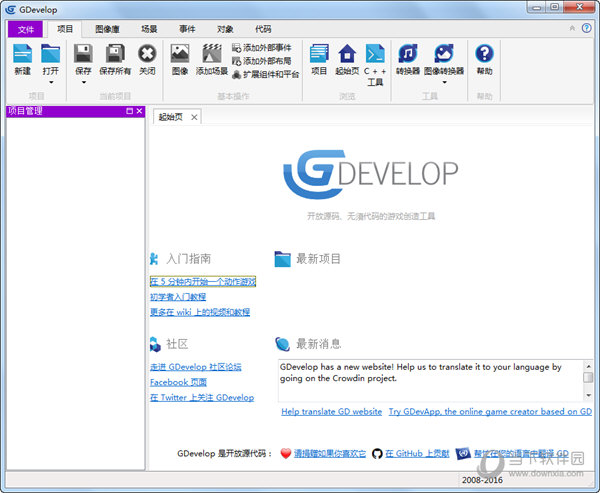Click 添加外部事件 in the ribbon
Viewport: 600px width, 493px height.
click(x=262, y=48)
